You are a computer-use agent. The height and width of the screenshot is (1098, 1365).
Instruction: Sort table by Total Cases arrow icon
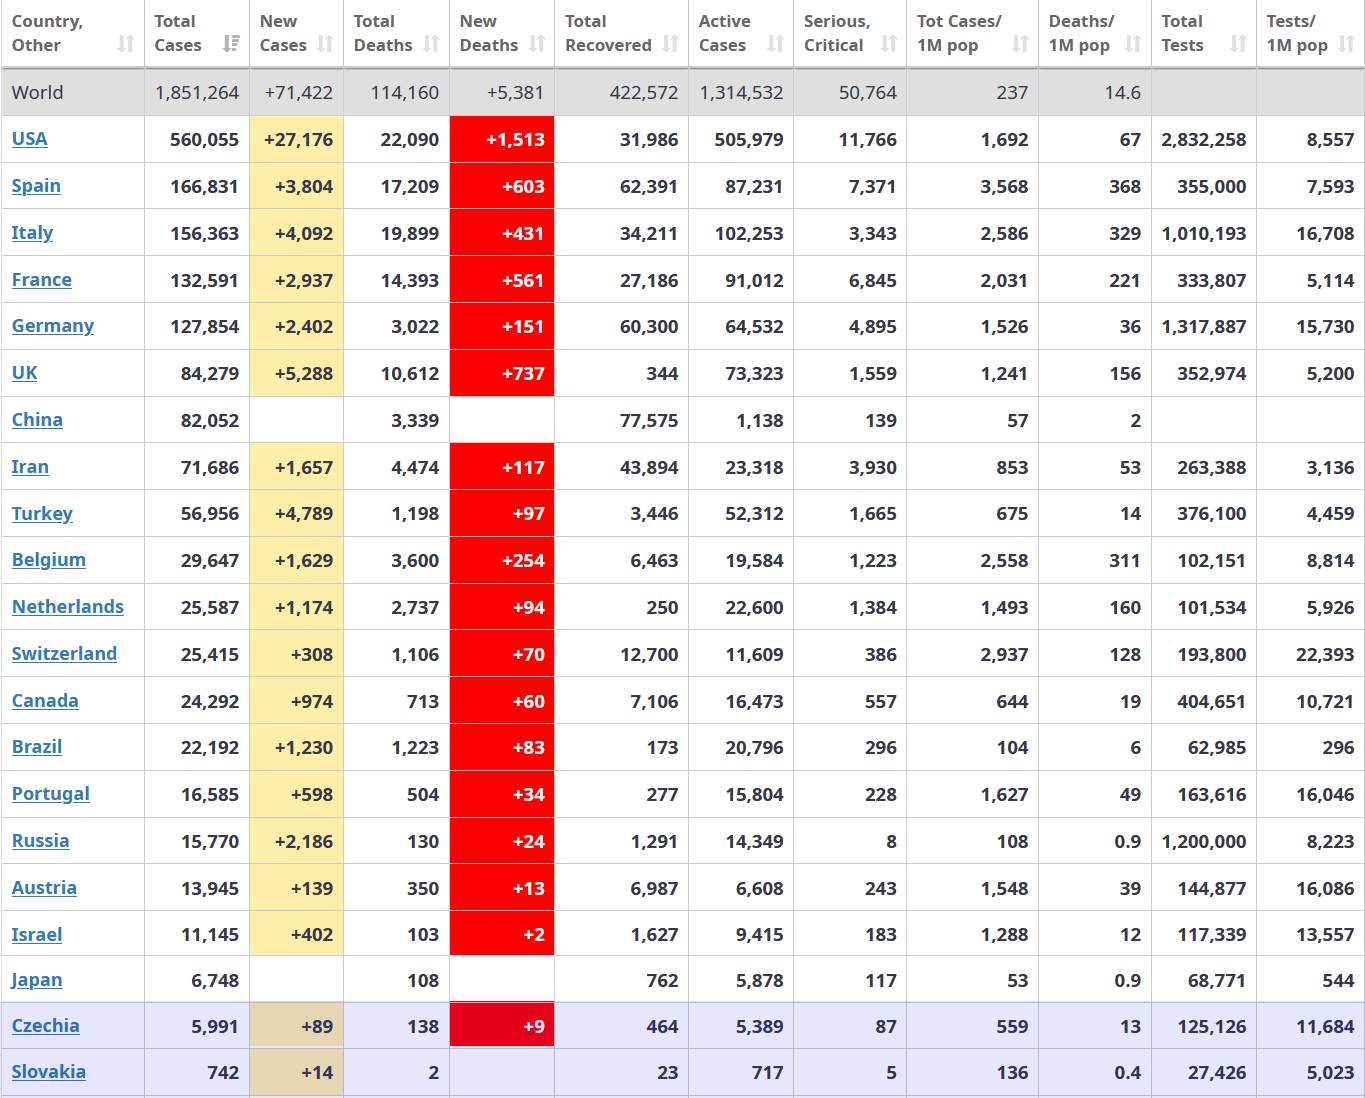tap(231, 44)
